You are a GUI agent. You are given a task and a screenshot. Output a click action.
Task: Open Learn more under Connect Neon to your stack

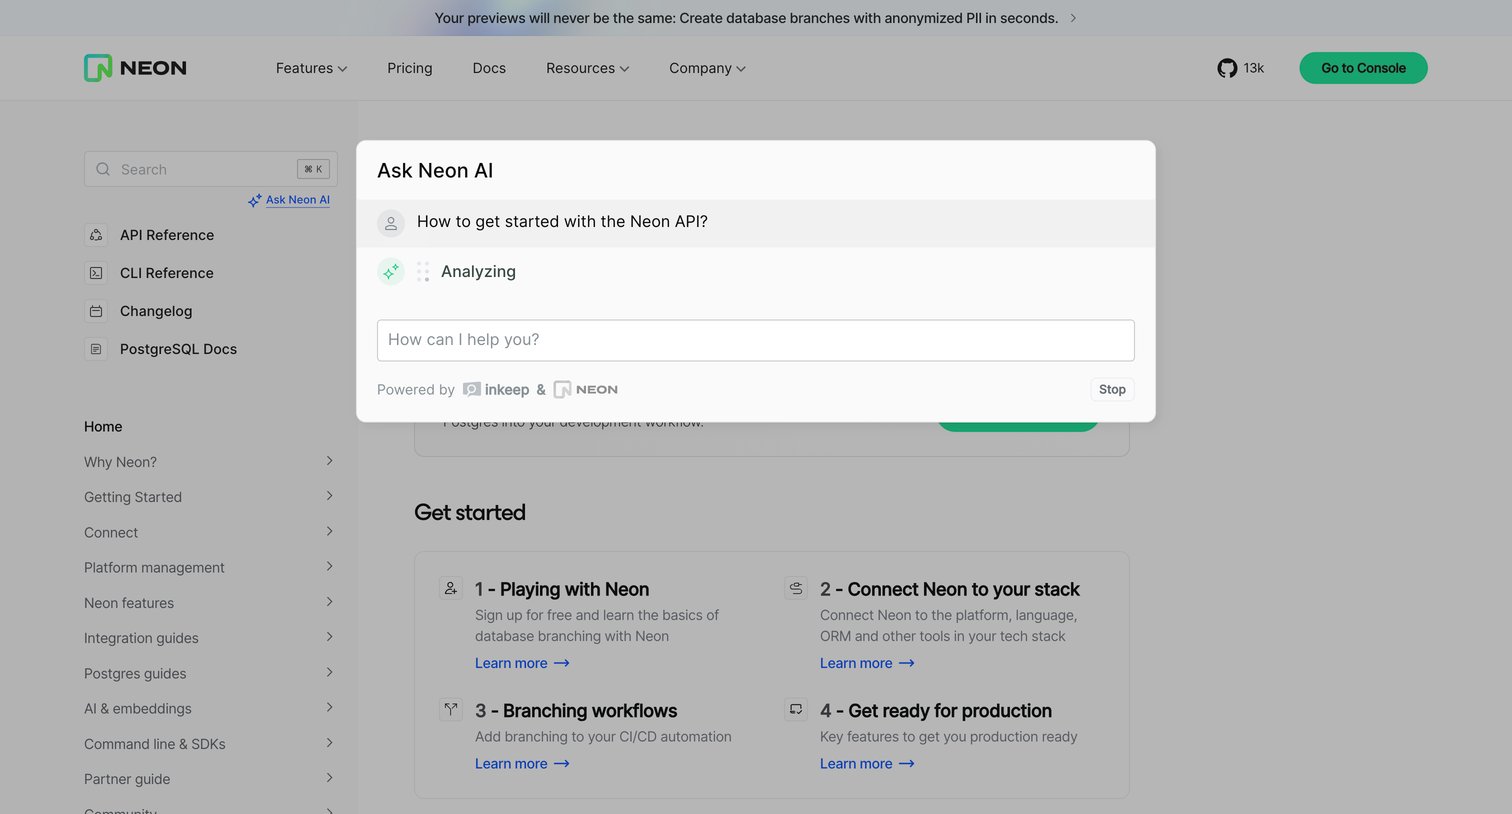coord(867,663)
